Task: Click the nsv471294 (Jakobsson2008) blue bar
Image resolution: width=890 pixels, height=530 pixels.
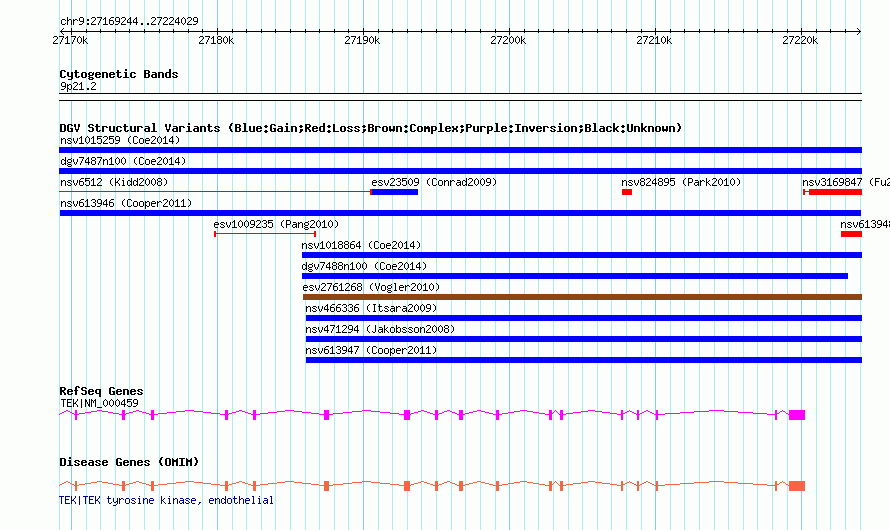Action: (x=583, y=339)
